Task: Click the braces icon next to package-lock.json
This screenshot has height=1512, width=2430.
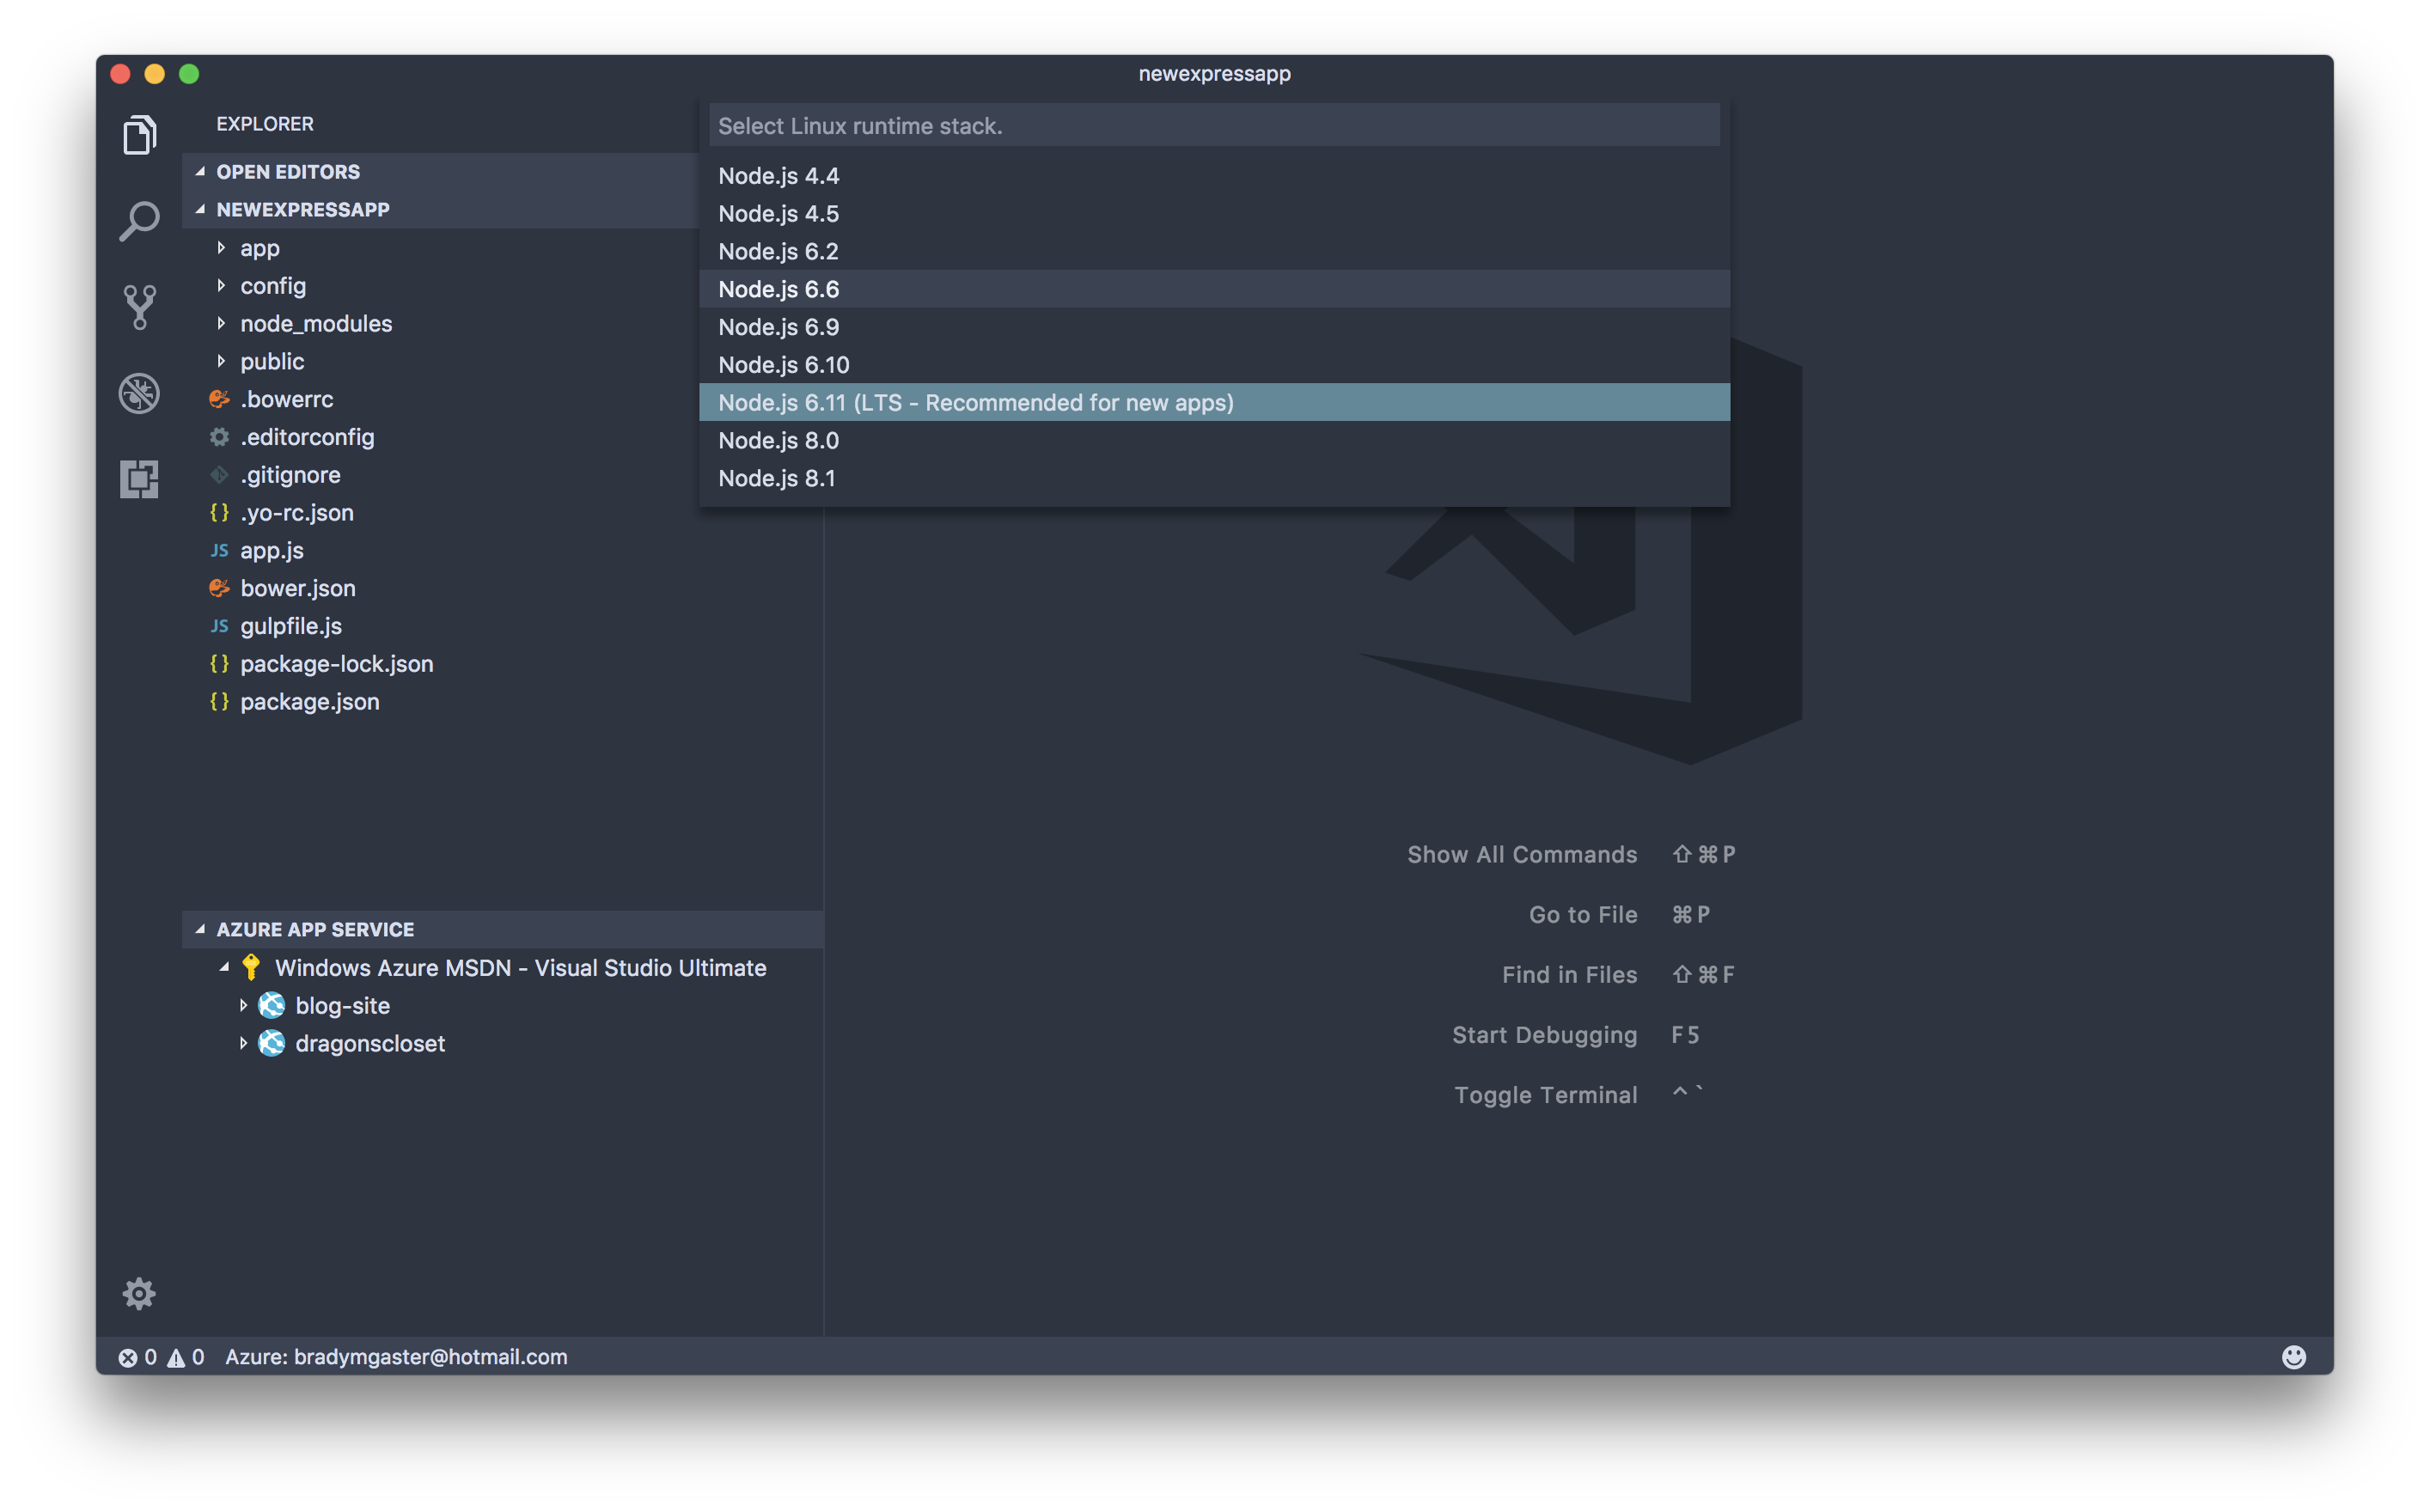Action: coord(219,663)
